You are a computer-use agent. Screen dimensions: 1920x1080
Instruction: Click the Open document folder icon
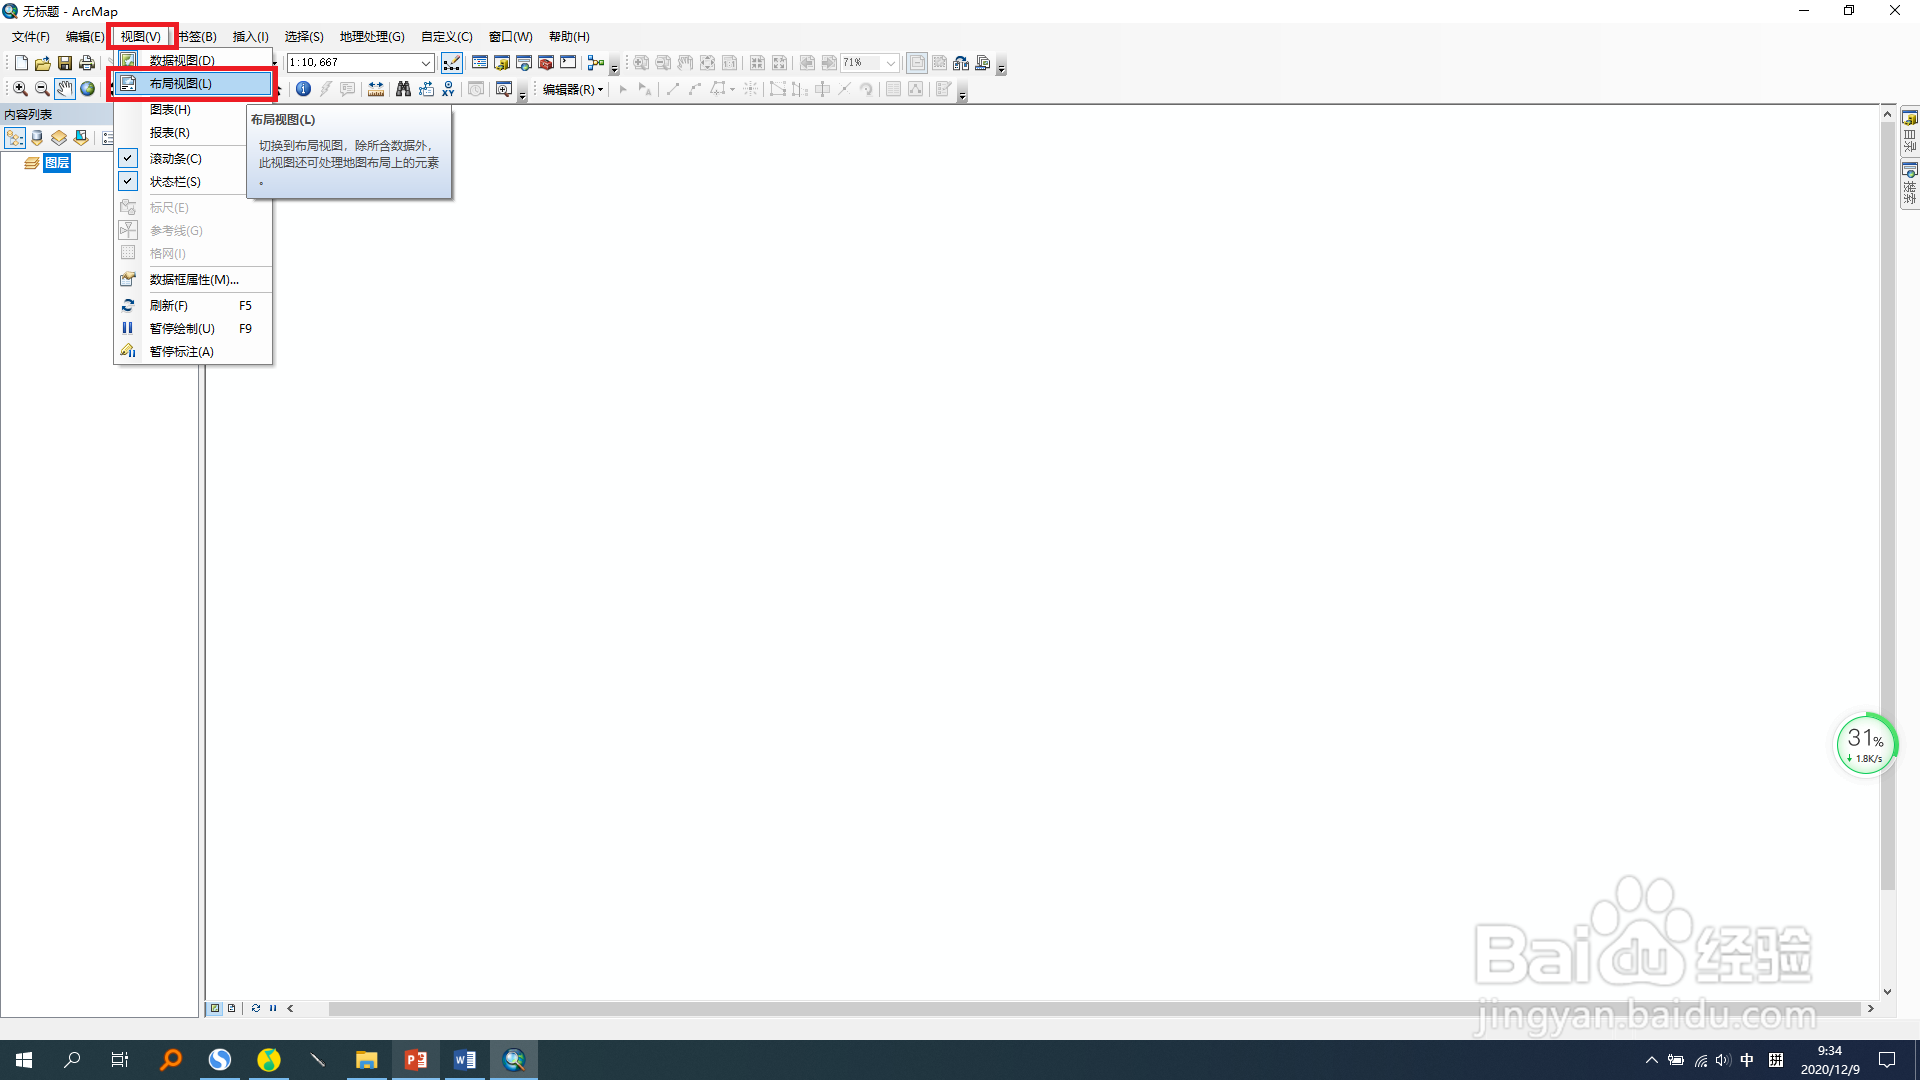point(43,63)
